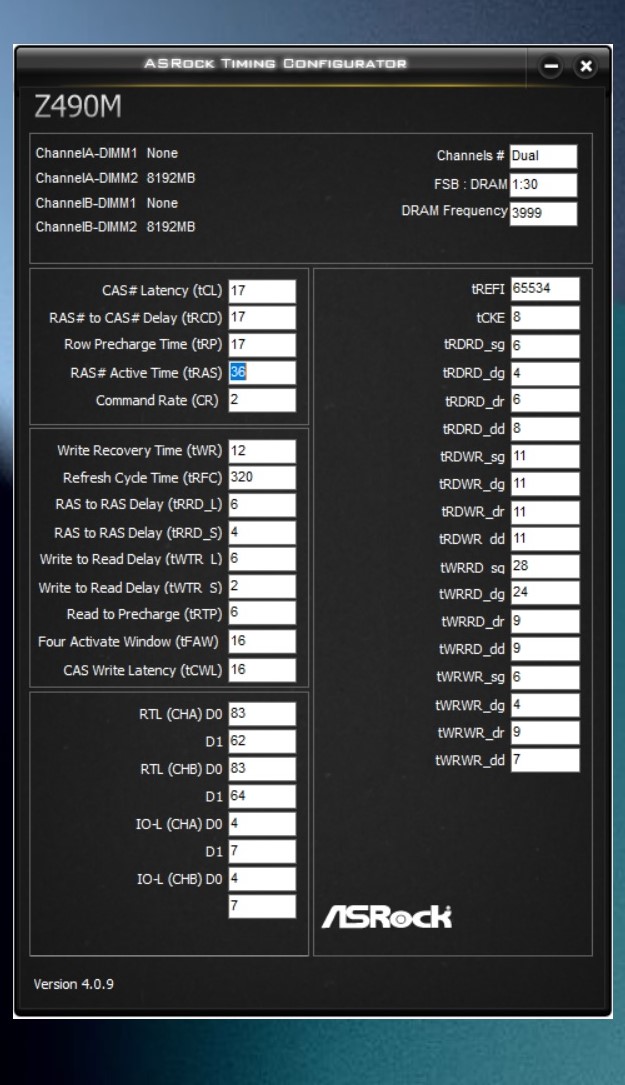Image resolution: width=625 pixels, height=1085 pixels.
Task: Select the FSB : DRAM ratio field
Action: (543, 185)
